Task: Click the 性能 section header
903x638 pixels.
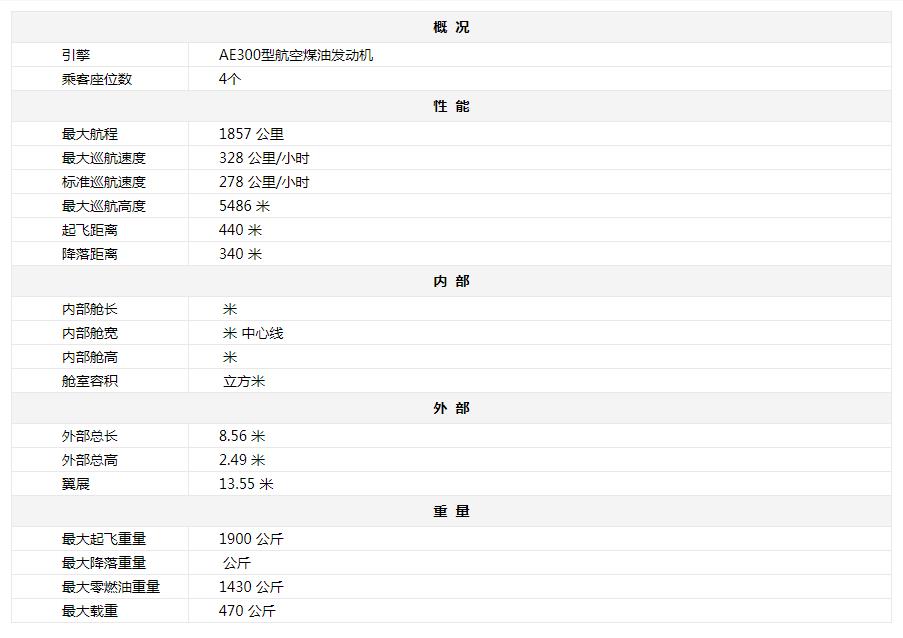Action: coord(451,106)
